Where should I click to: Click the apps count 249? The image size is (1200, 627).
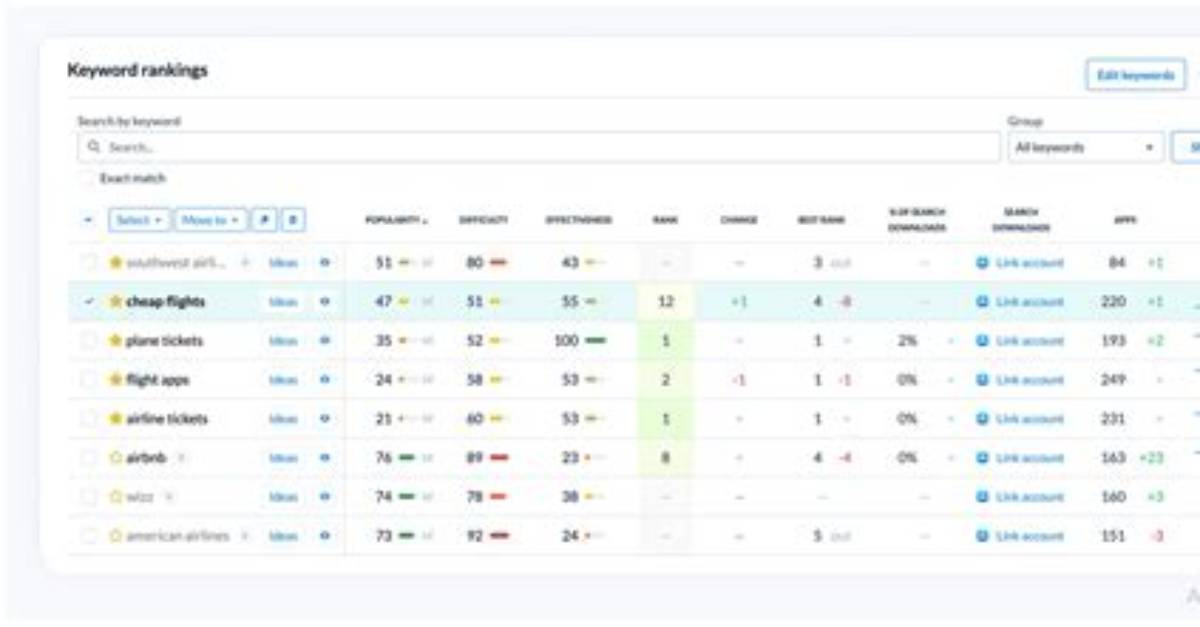coord(1113,380)
